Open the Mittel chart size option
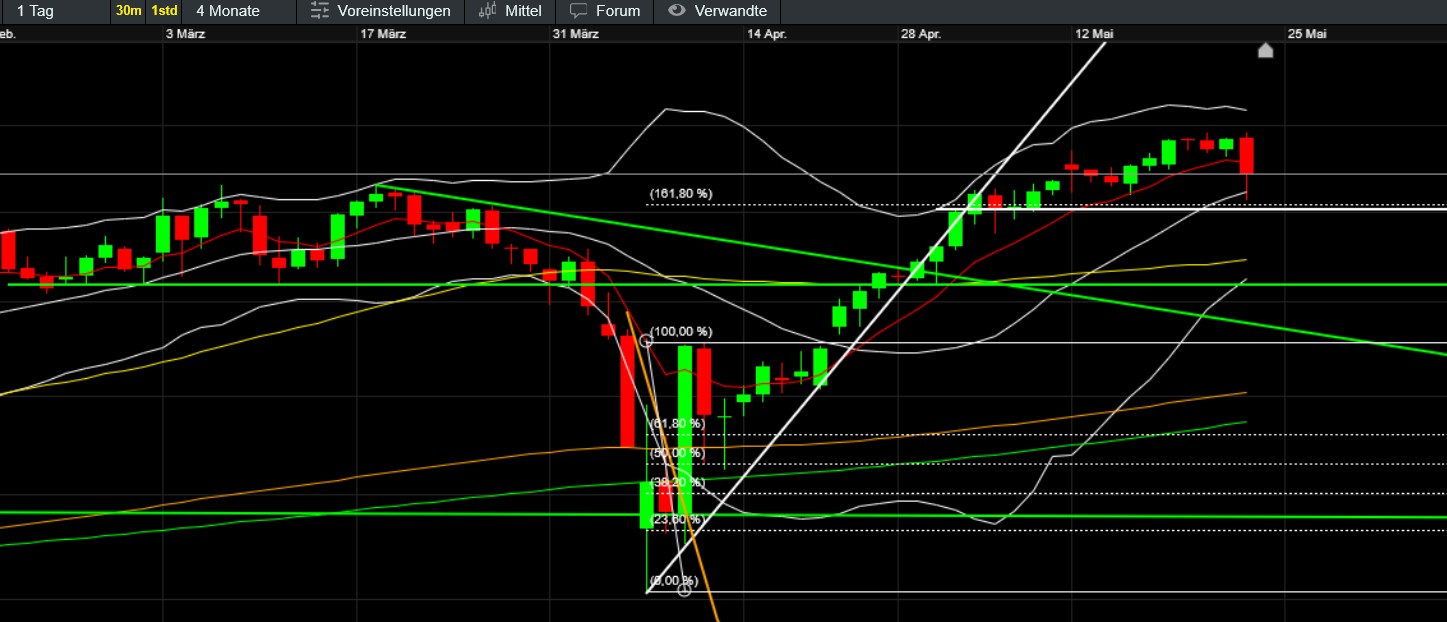Screen dimensions: 1447x622 tap(510, 11)
